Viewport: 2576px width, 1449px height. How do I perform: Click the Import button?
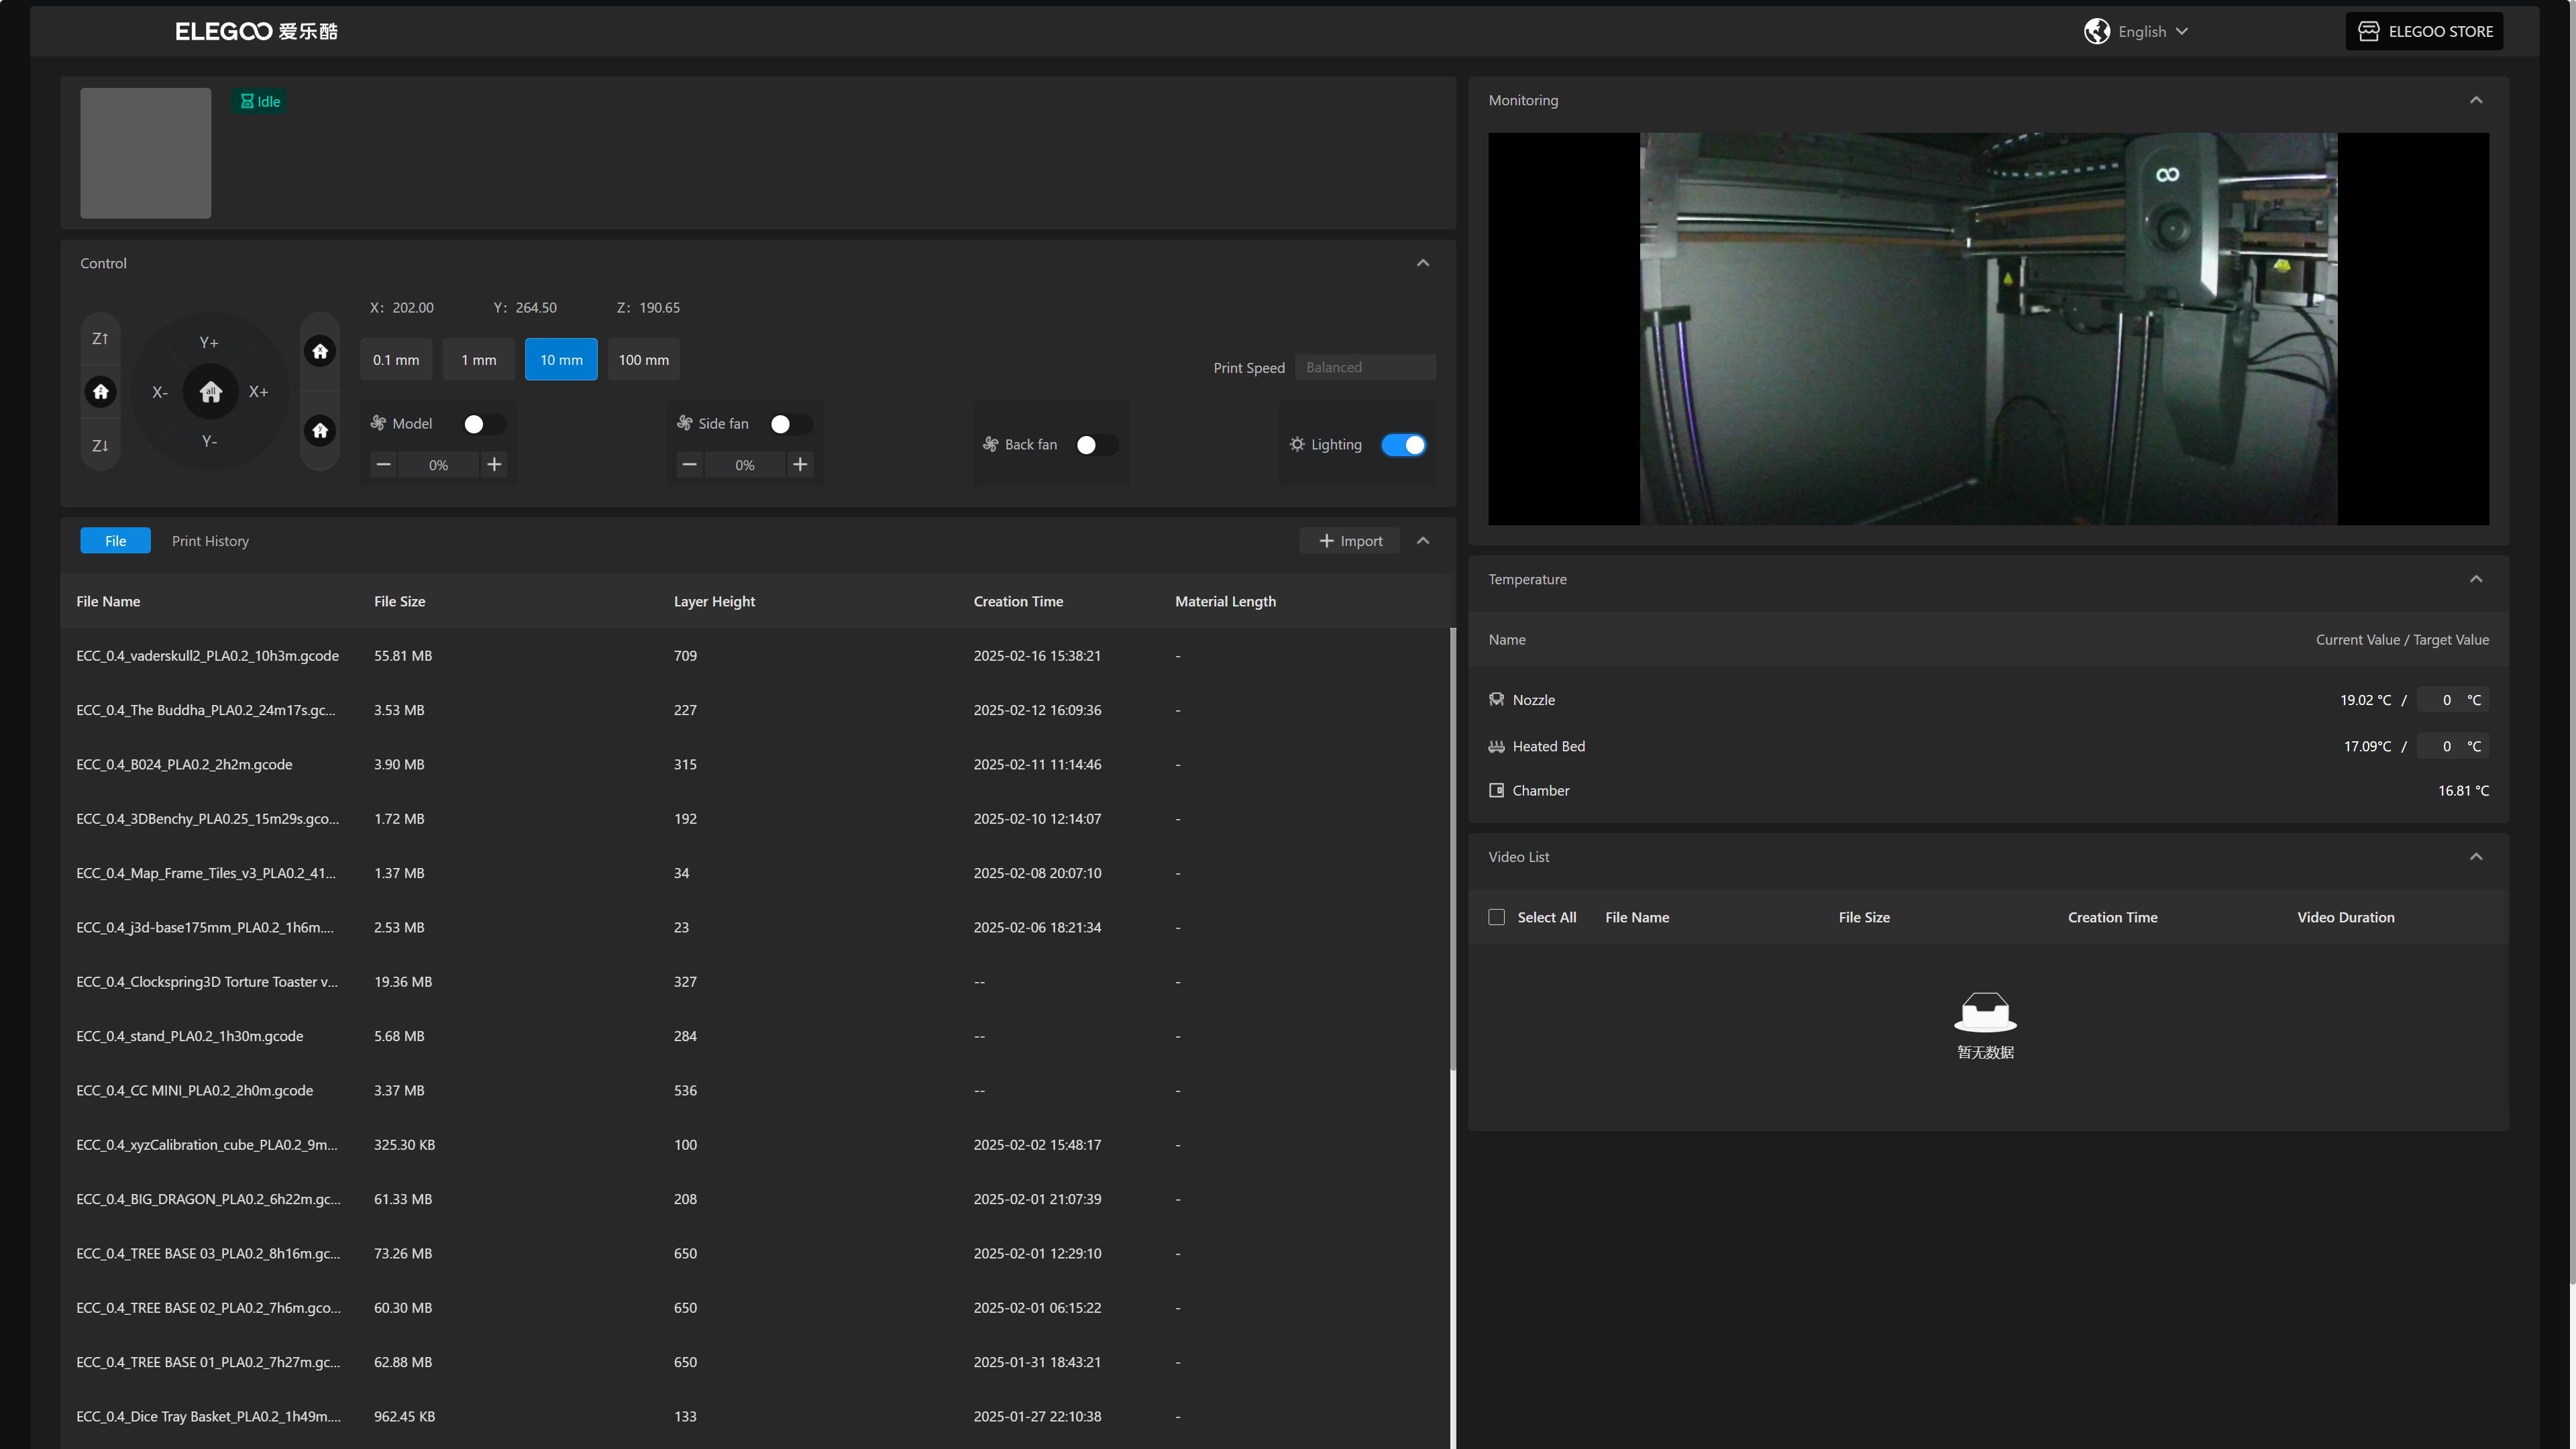point(1348,539)
